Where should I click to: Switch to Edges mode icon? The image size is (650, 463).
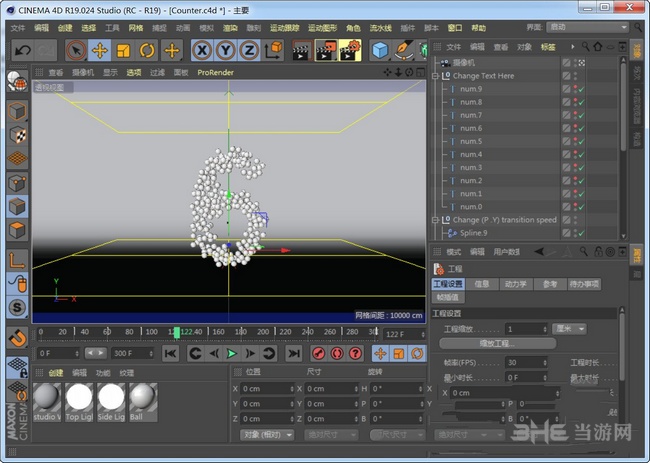point(17,206)
